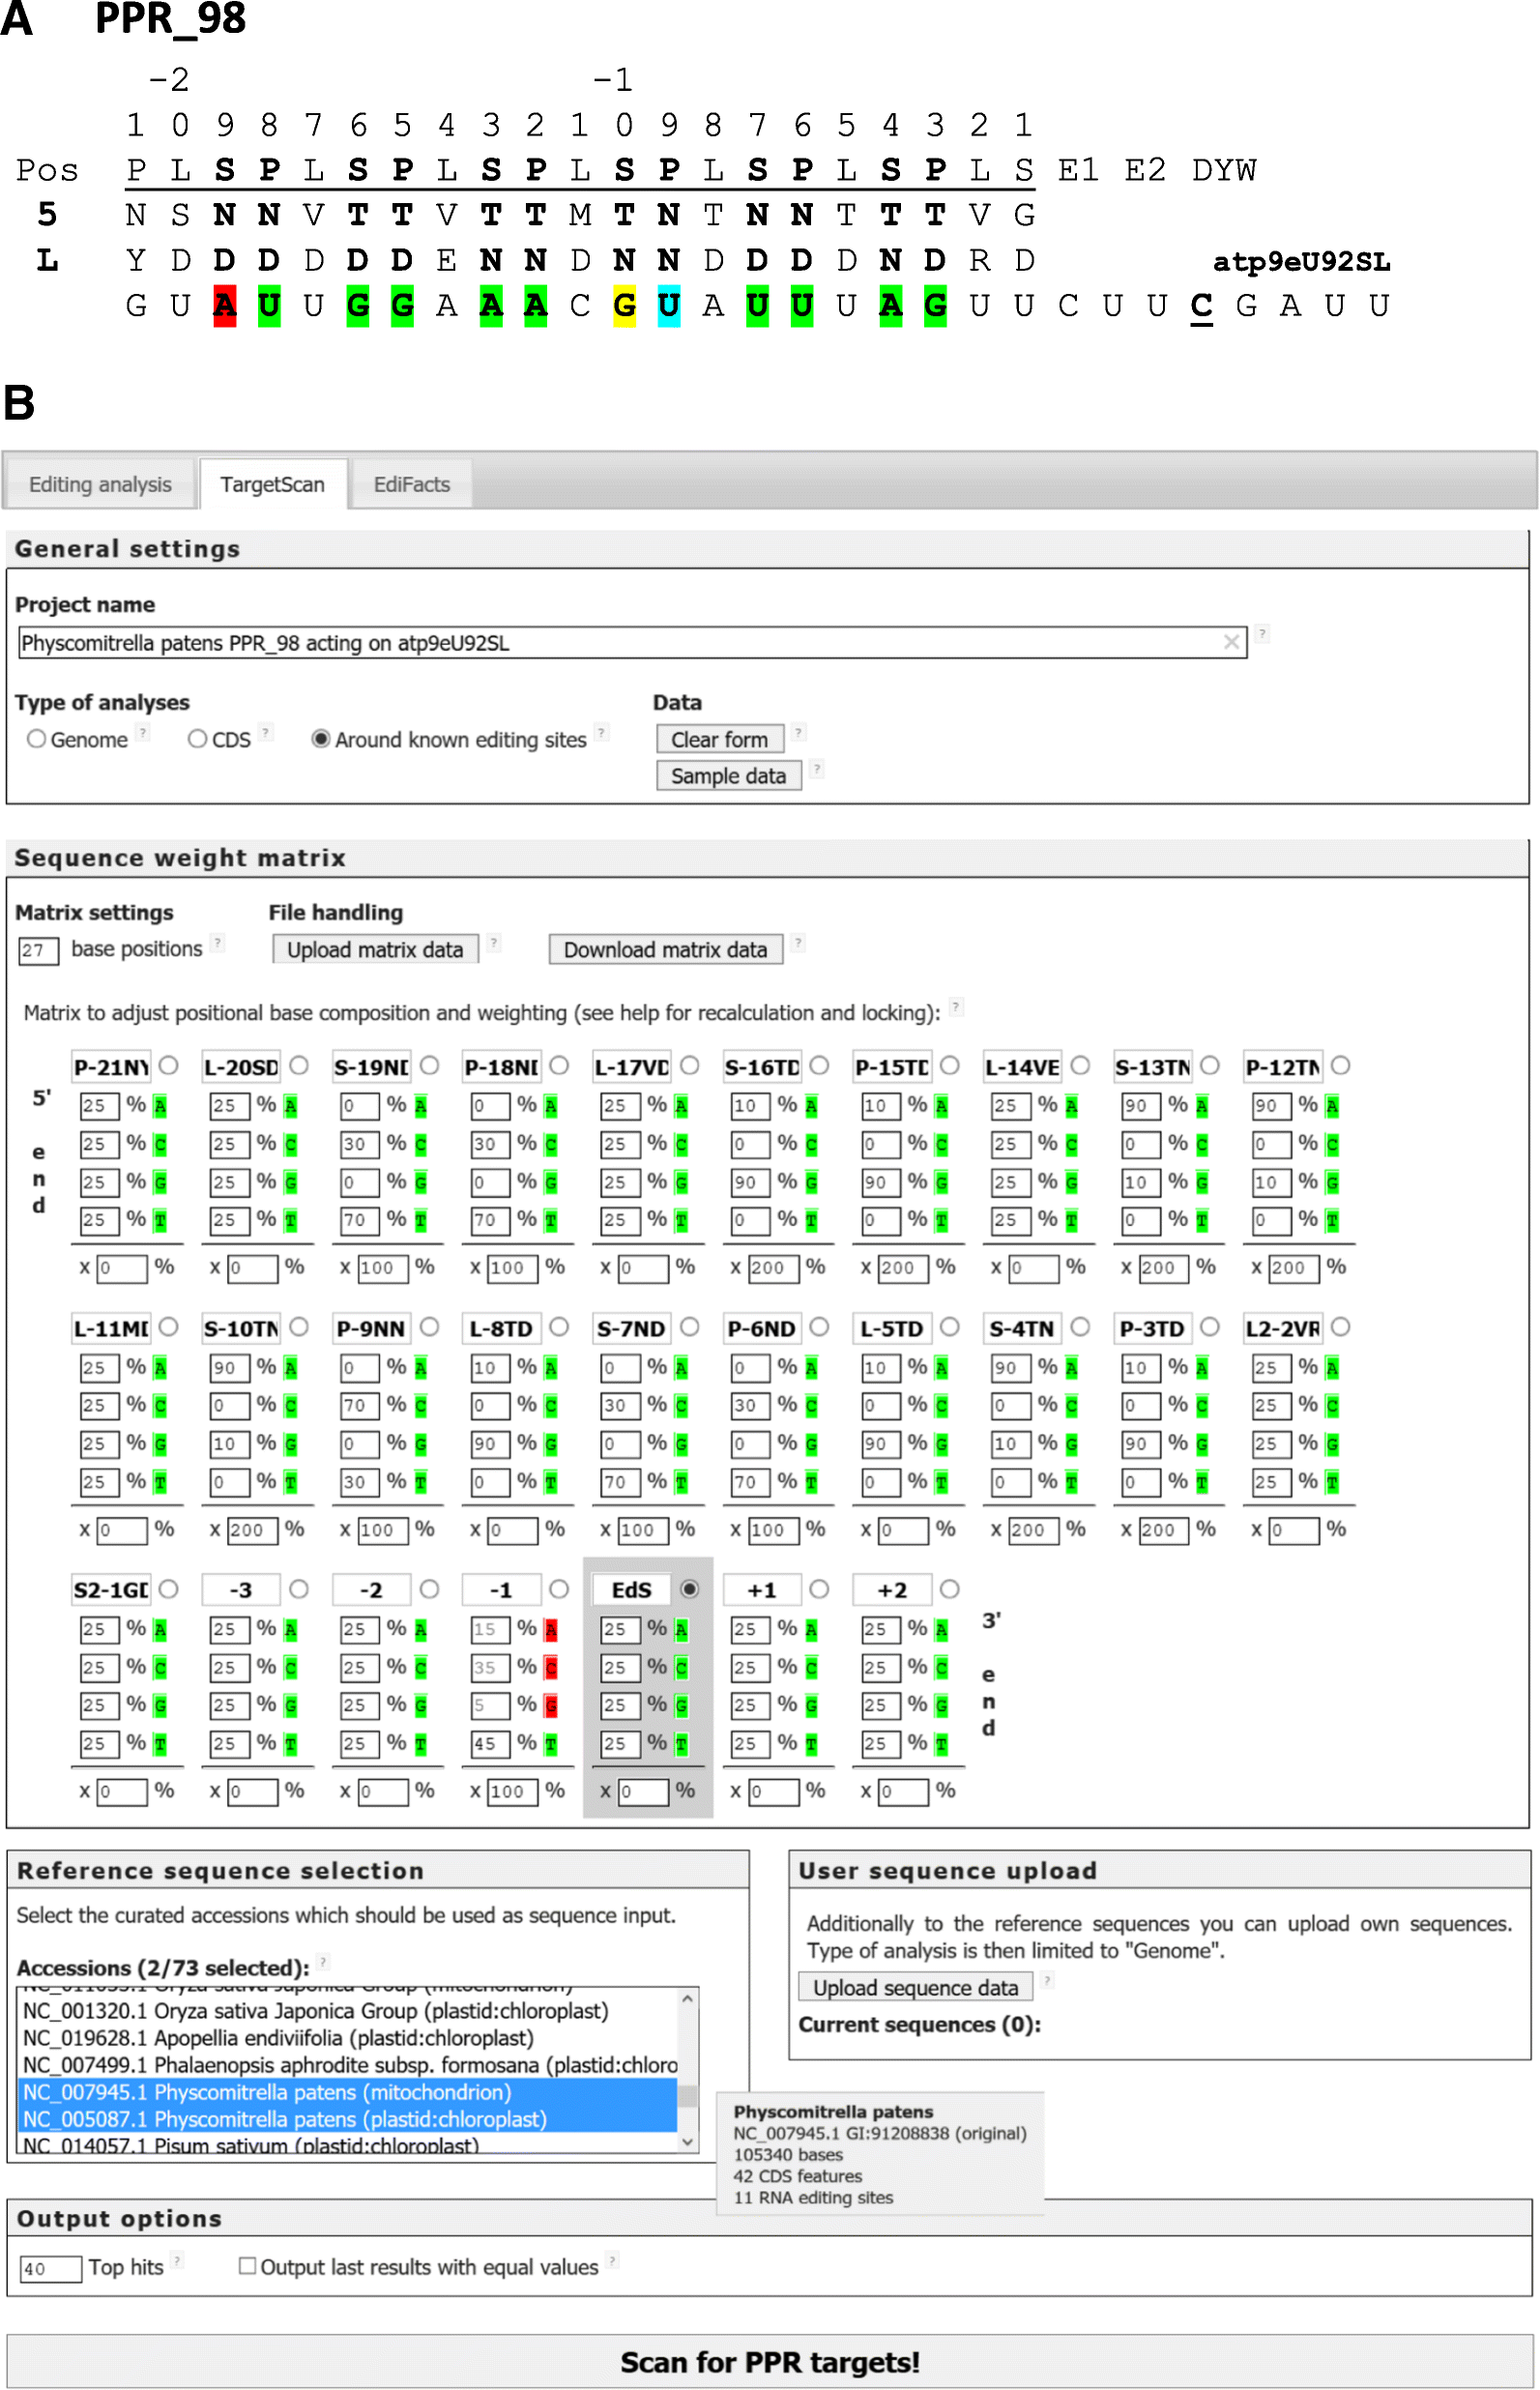The height and width of the screenshot is (2390, 1540).
Task: Select NC_007499.1 Phalaenopsis aphrodite accession
Action: coord(347,2065)
